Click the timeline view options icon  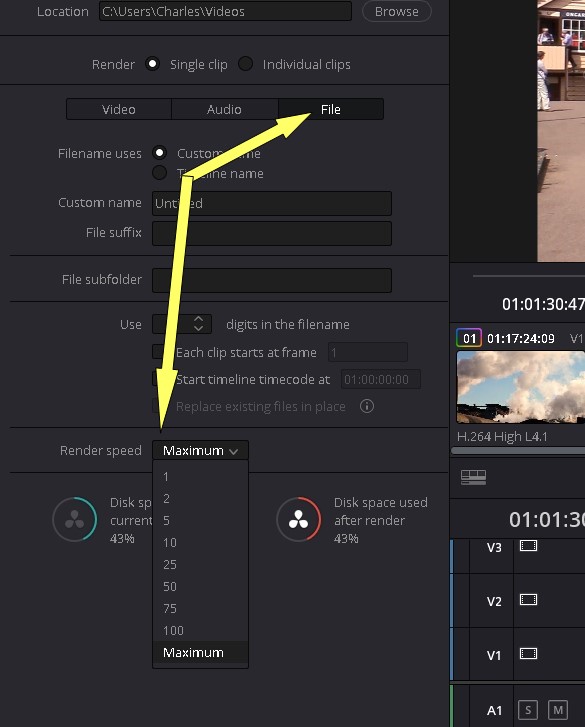coord(473,477)
